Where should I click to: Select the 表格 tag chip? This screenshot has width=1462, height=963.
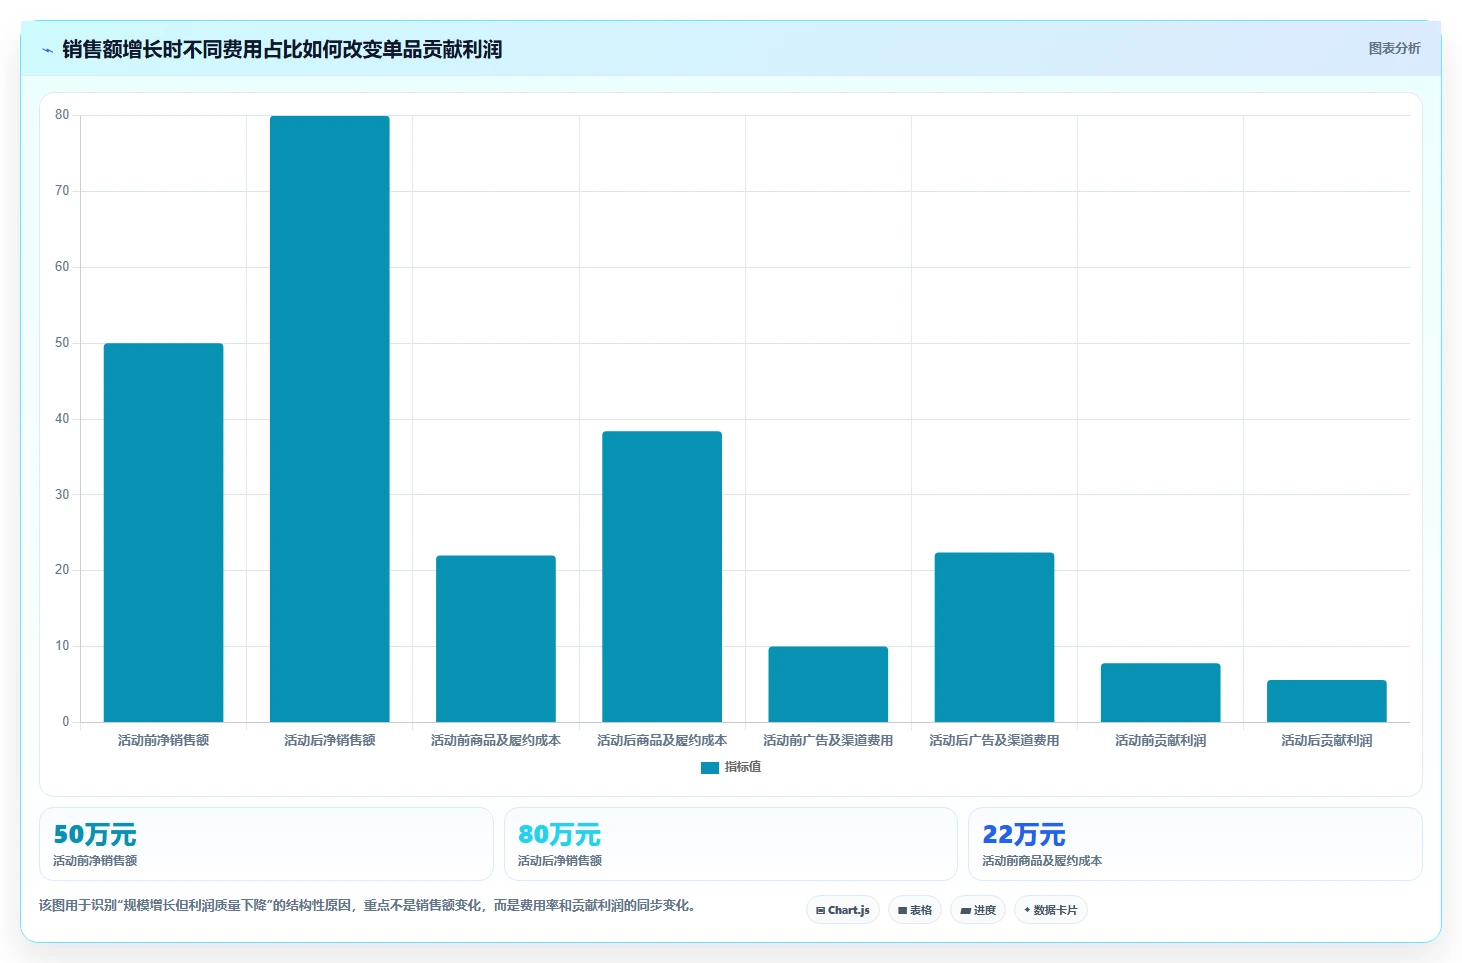click(x=914, y=910)
